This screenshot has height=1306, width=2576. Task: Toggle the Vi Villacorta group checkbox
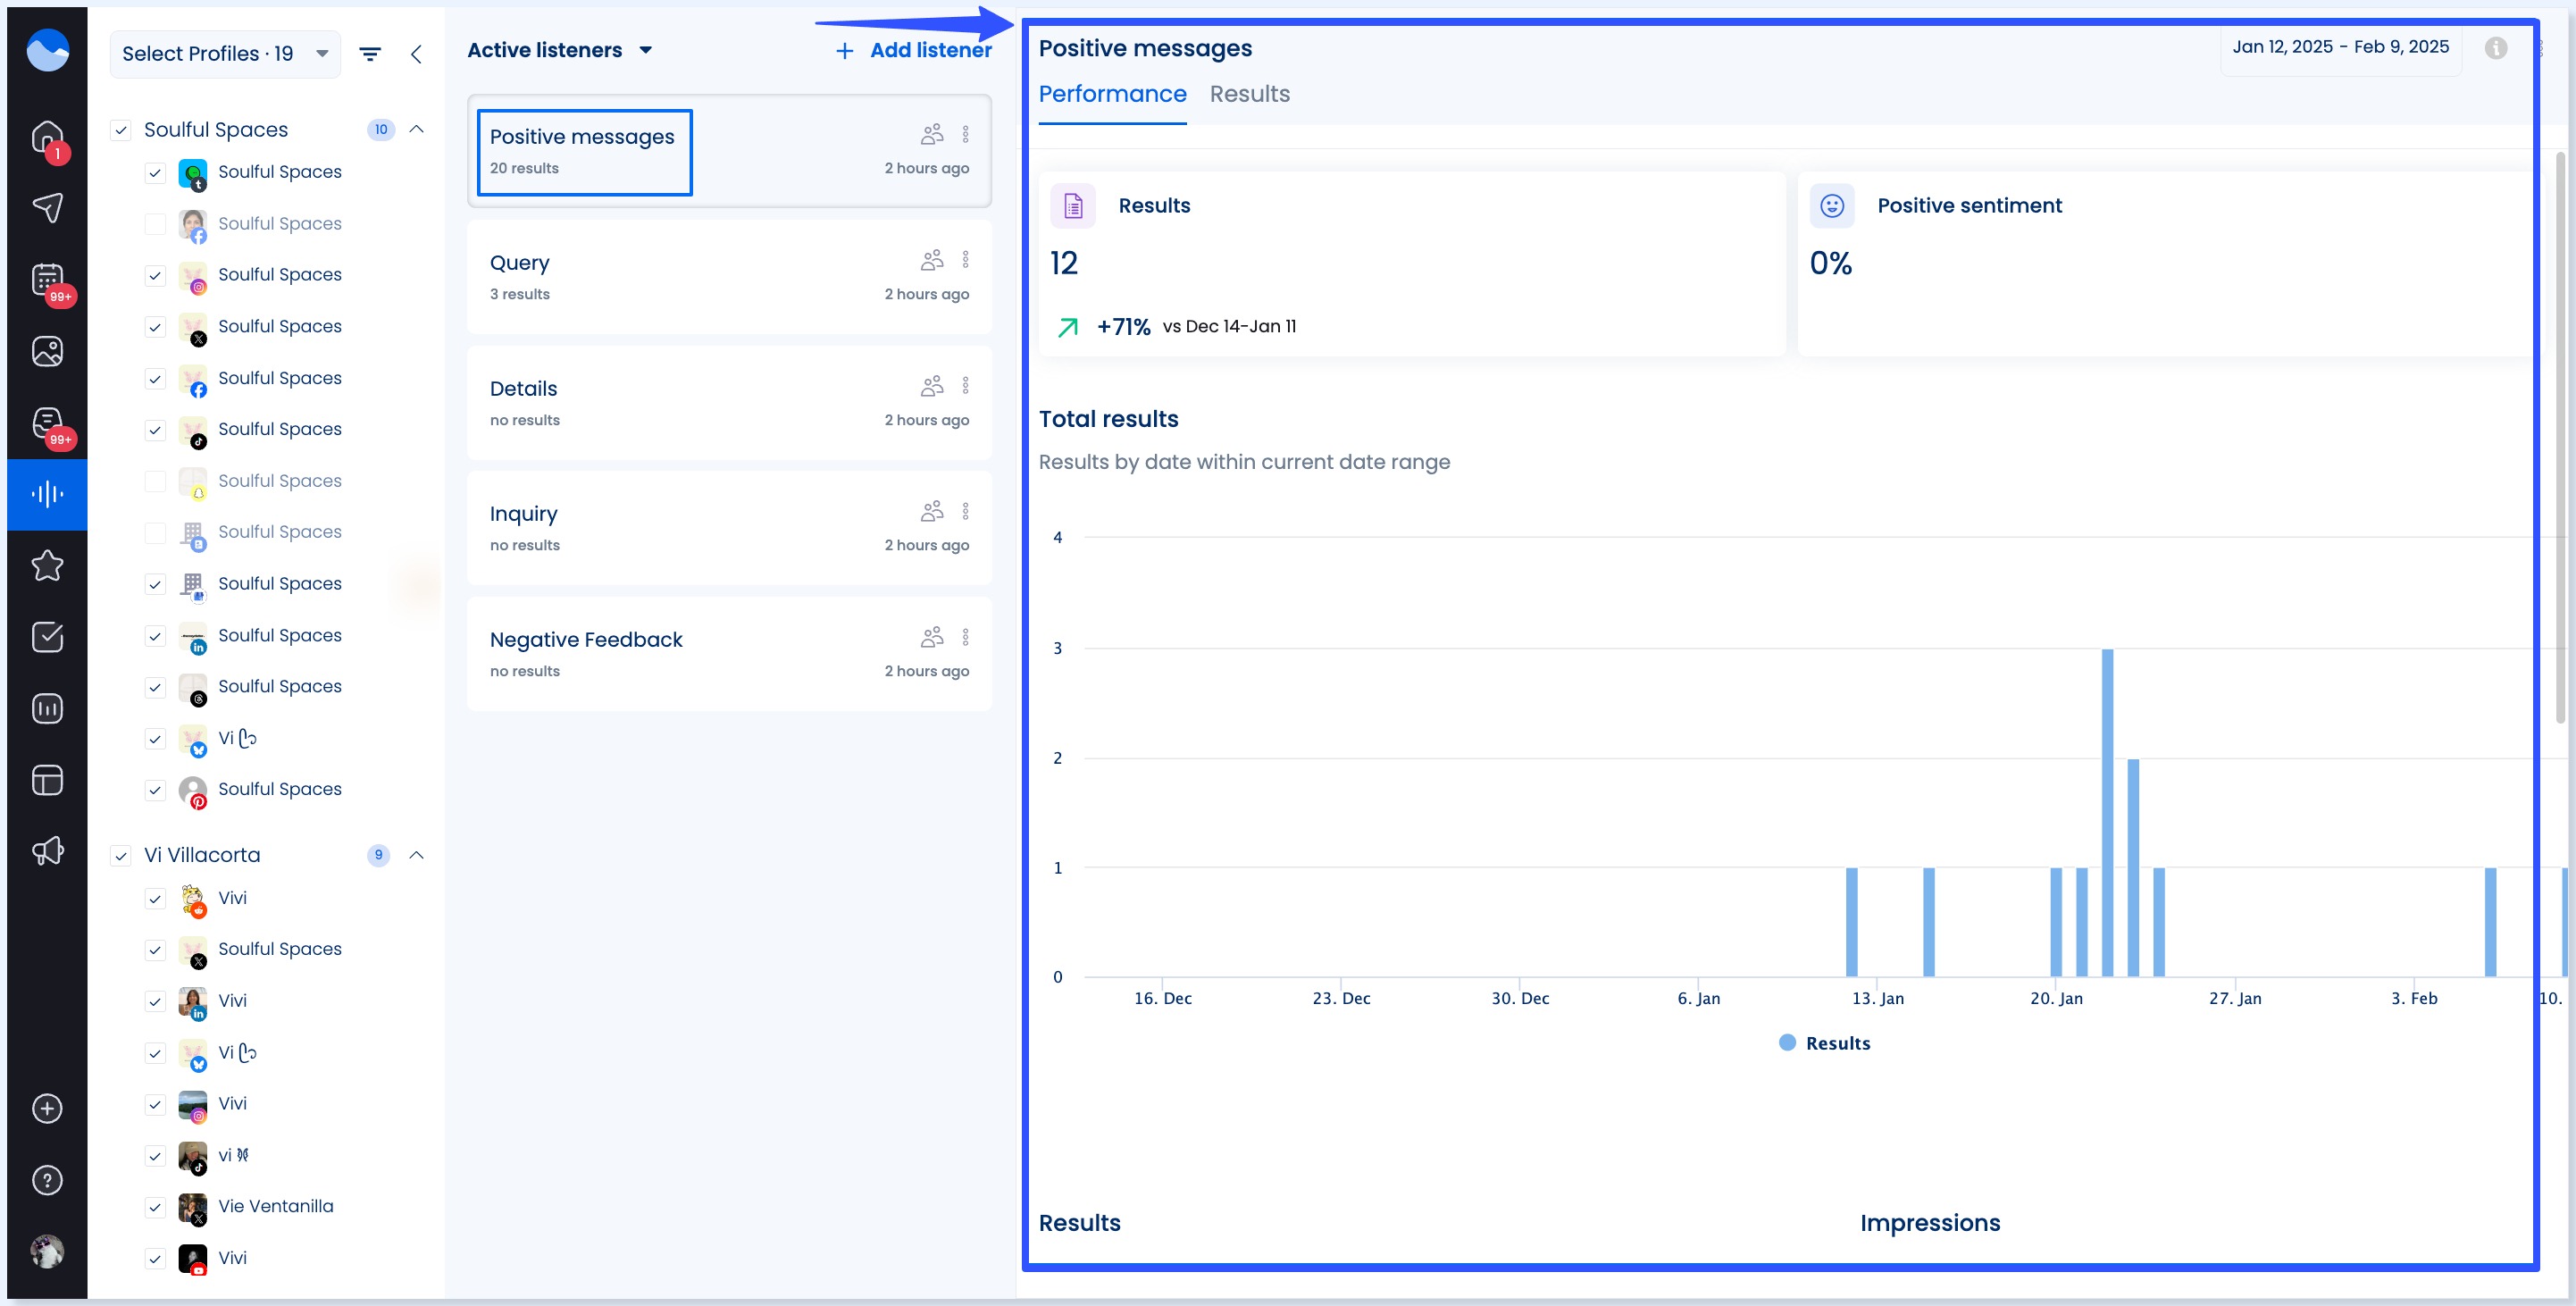[x=121, y=856]
